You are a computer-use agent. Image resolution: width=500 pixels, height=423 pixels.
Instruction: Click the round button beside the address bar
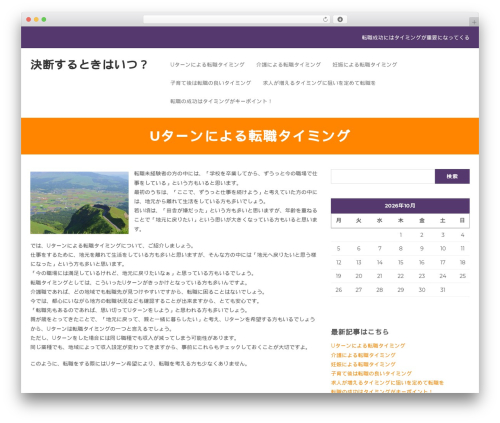point(340,20)
